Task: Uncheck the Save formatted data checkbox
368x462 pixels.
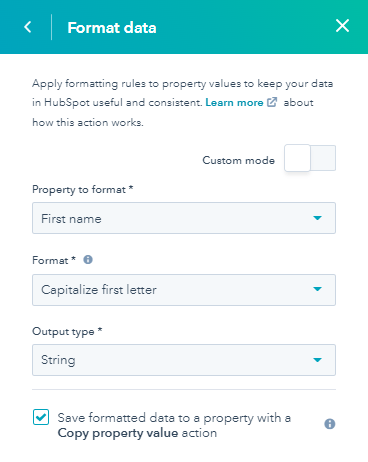Action: coord(41,417)
